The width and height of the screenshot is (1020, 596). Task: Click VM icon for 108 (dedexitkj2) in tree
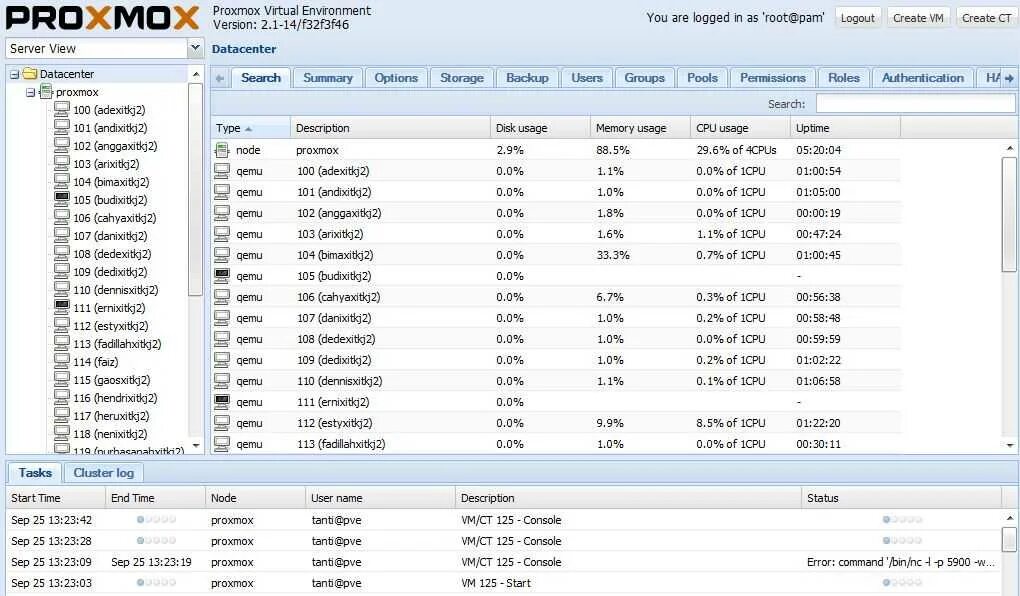62,253
